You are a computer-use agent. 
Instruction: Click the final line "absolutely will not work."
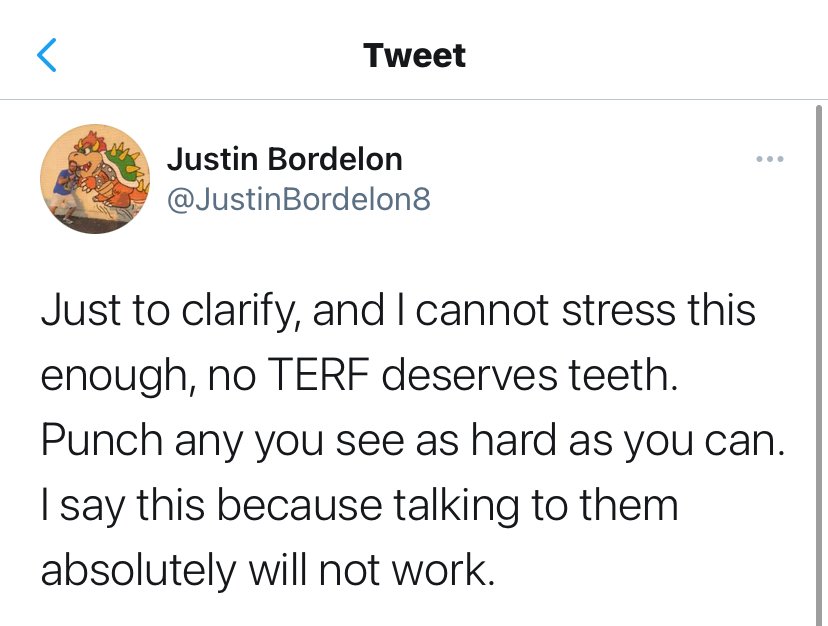[x=268, y=570]
